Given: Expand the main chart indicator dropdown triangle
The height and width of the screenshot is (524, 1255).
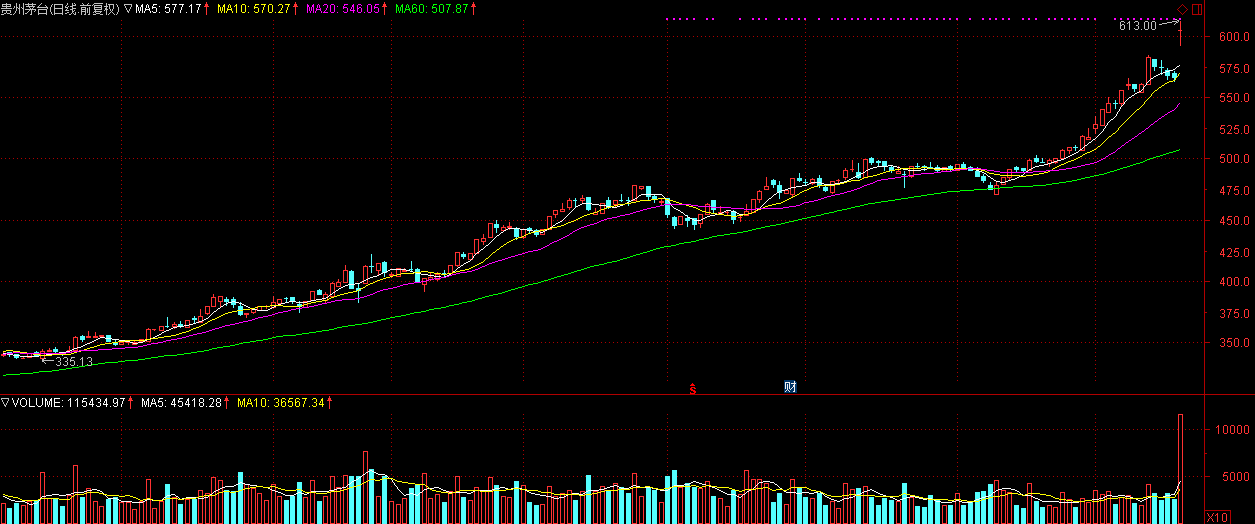Looking at the screenshot, I should pos(128,9).
